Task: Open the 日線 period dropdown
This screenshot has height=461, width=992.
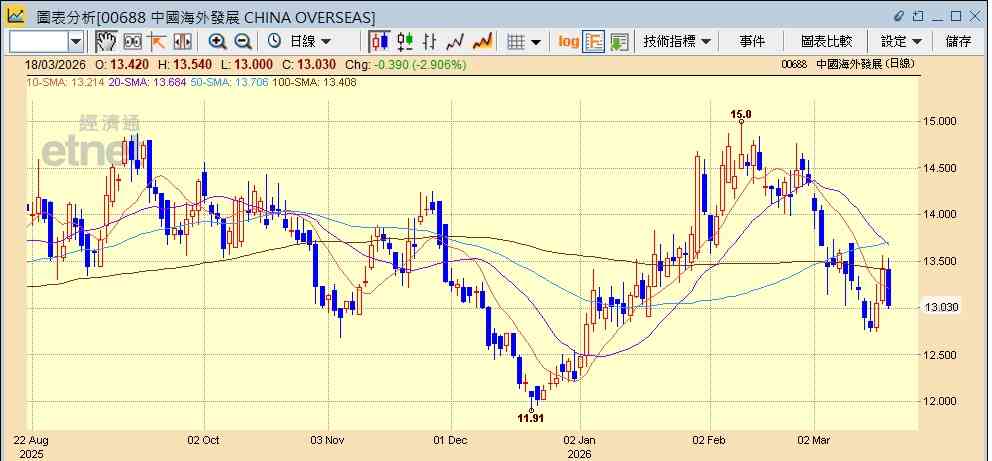Action: click(310, 42)
